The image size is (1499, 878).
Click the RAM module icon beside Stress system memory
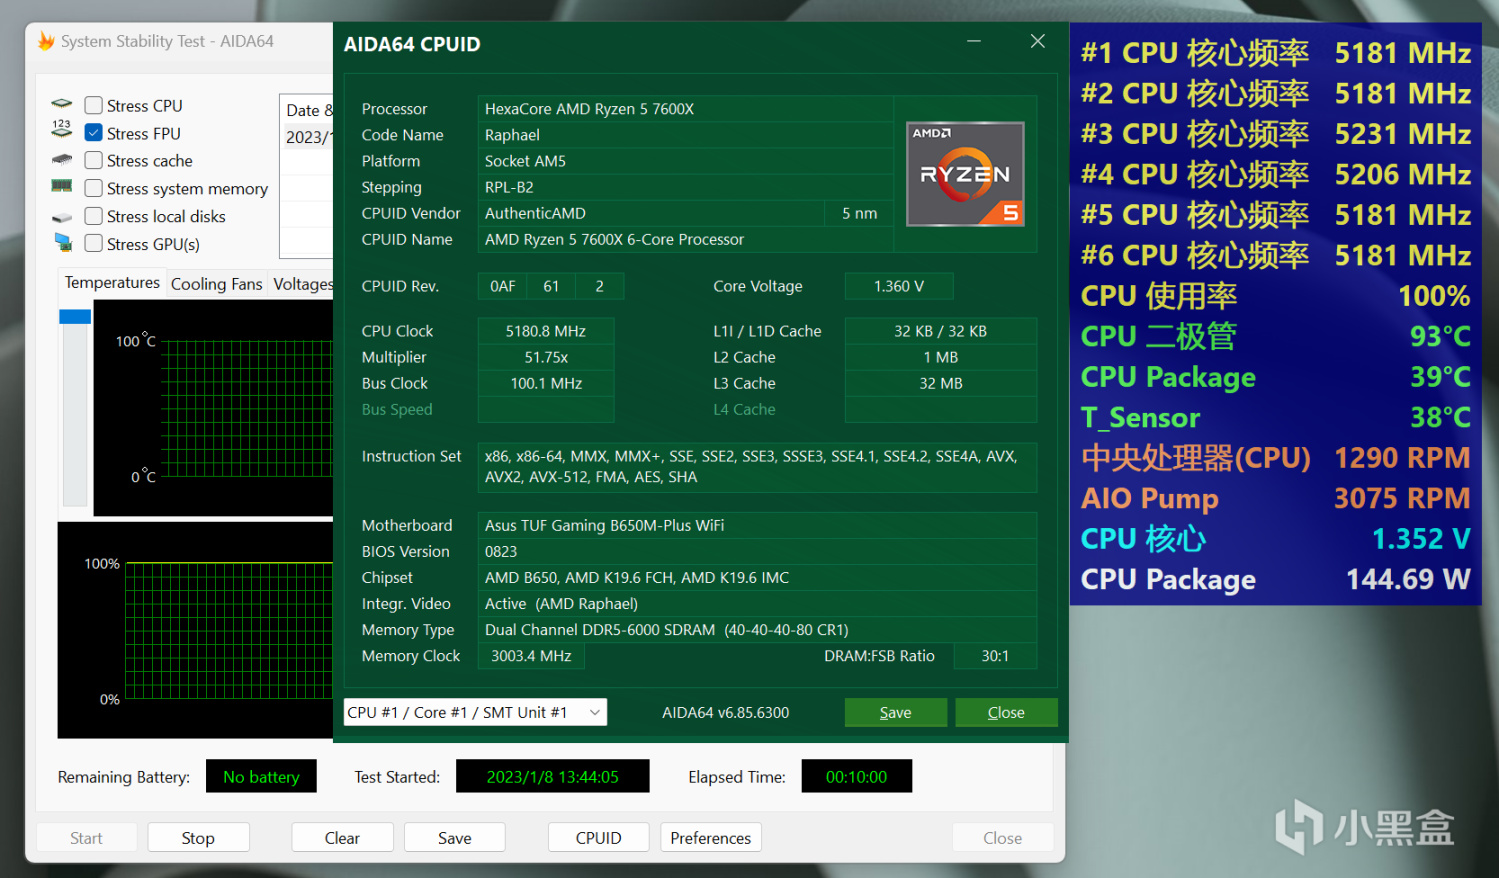click(x=62, y=186)
